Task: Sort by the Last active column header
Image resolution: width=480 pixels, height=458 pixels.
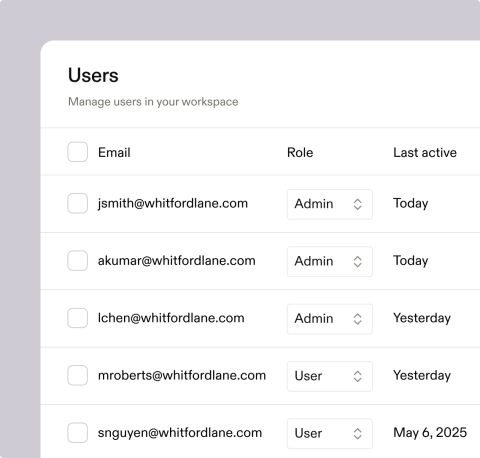Action: point(425,153)
